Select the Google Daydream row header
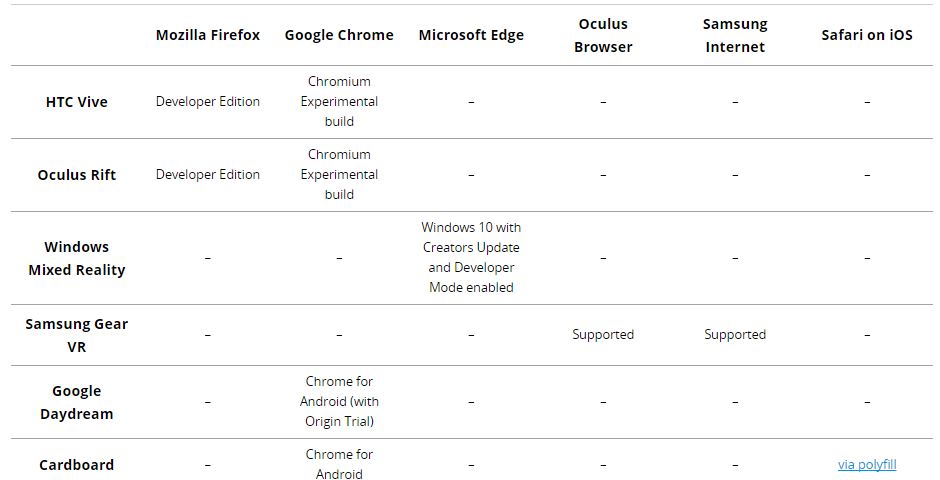Image resolution: width=940 pixels, height=480 pixels. click(77, 402)
